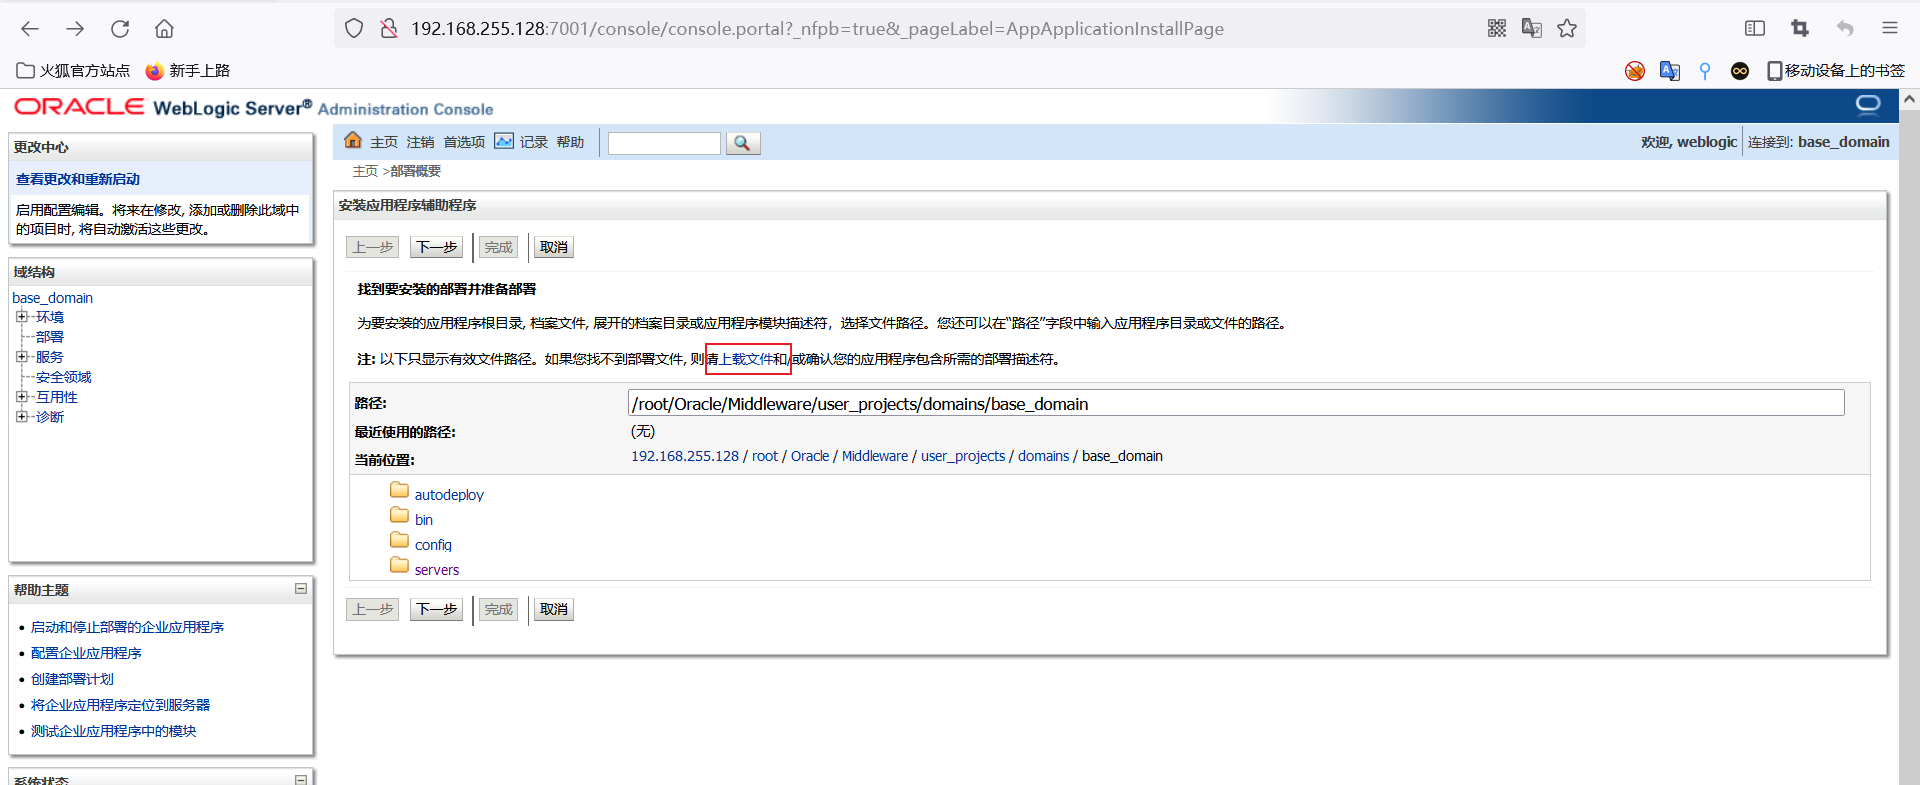
Task: Click the root path breadcrumb
Action: tap(765, 456)
